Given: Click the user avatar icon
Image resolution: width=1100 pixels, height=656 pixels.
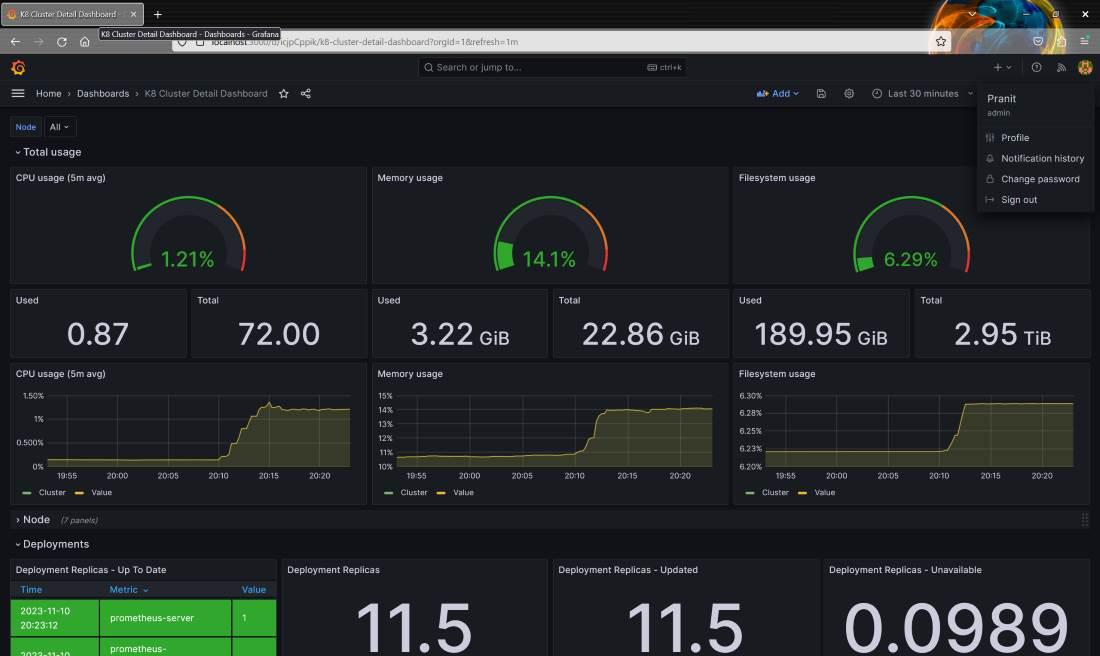Looking at the screenshot, I should point(1085,67).
